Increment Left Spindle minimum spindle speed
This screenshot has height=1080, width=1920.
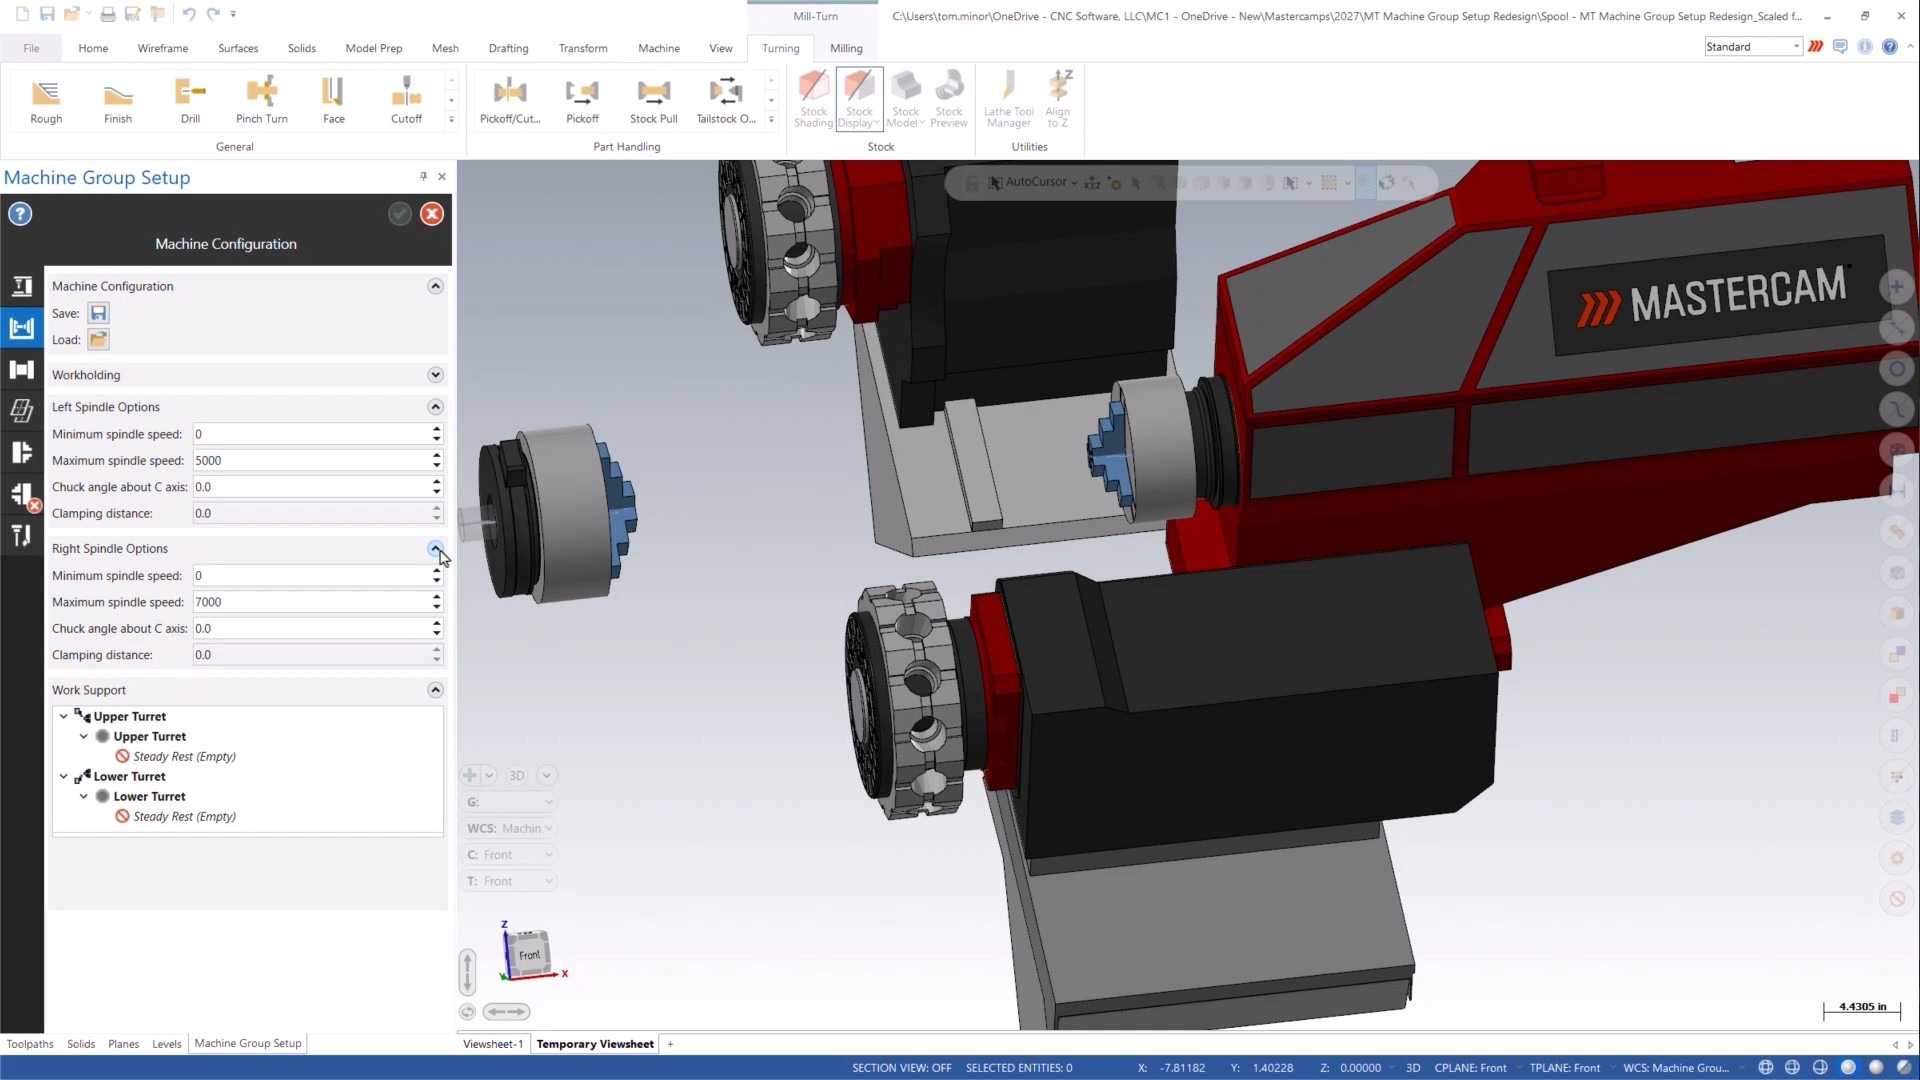[437, 429]
